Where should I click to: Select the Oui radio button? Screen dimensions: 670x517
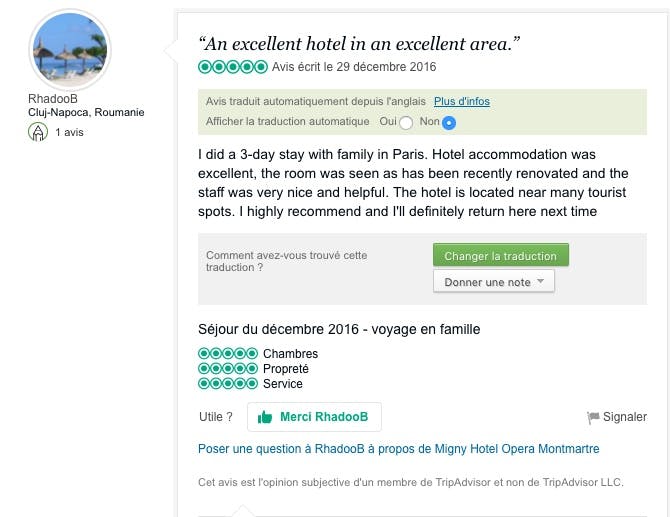(x=406, y=123)
